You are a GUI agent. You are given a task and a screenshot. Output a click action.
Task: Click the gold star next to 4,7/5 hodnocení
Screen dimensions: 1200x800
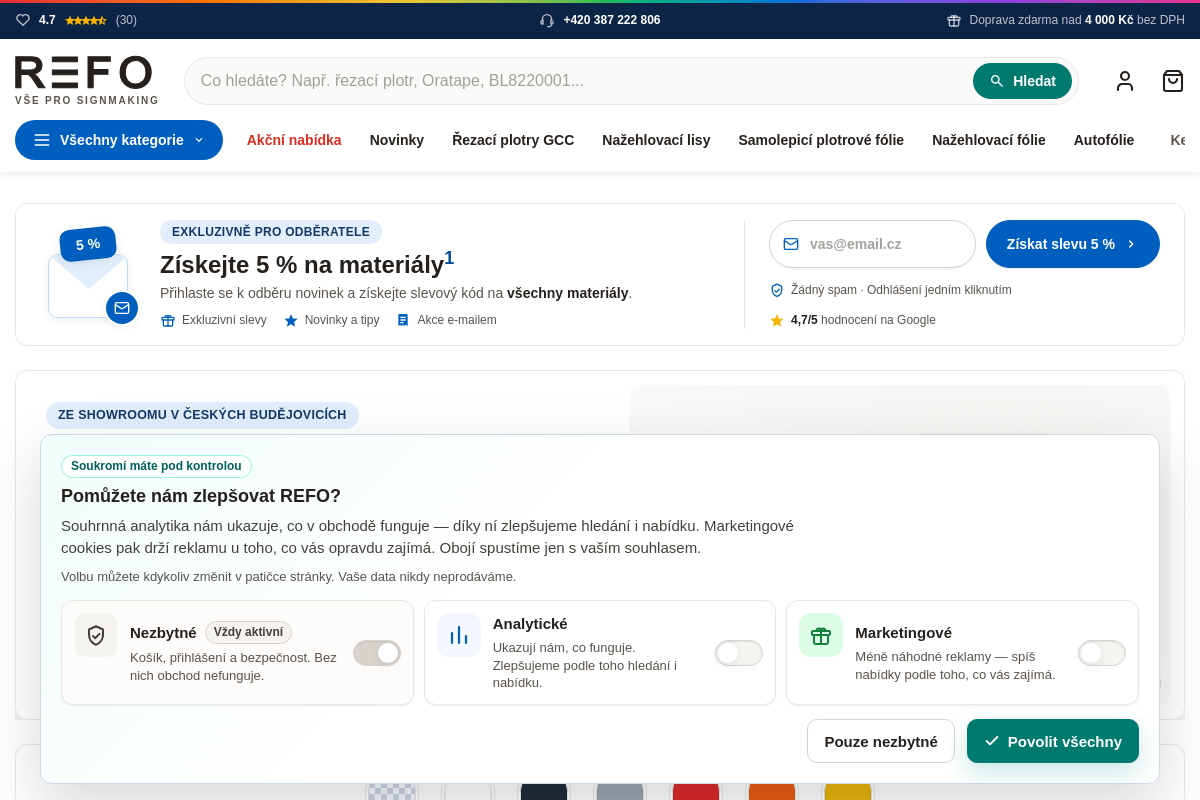tap(777, 320)
